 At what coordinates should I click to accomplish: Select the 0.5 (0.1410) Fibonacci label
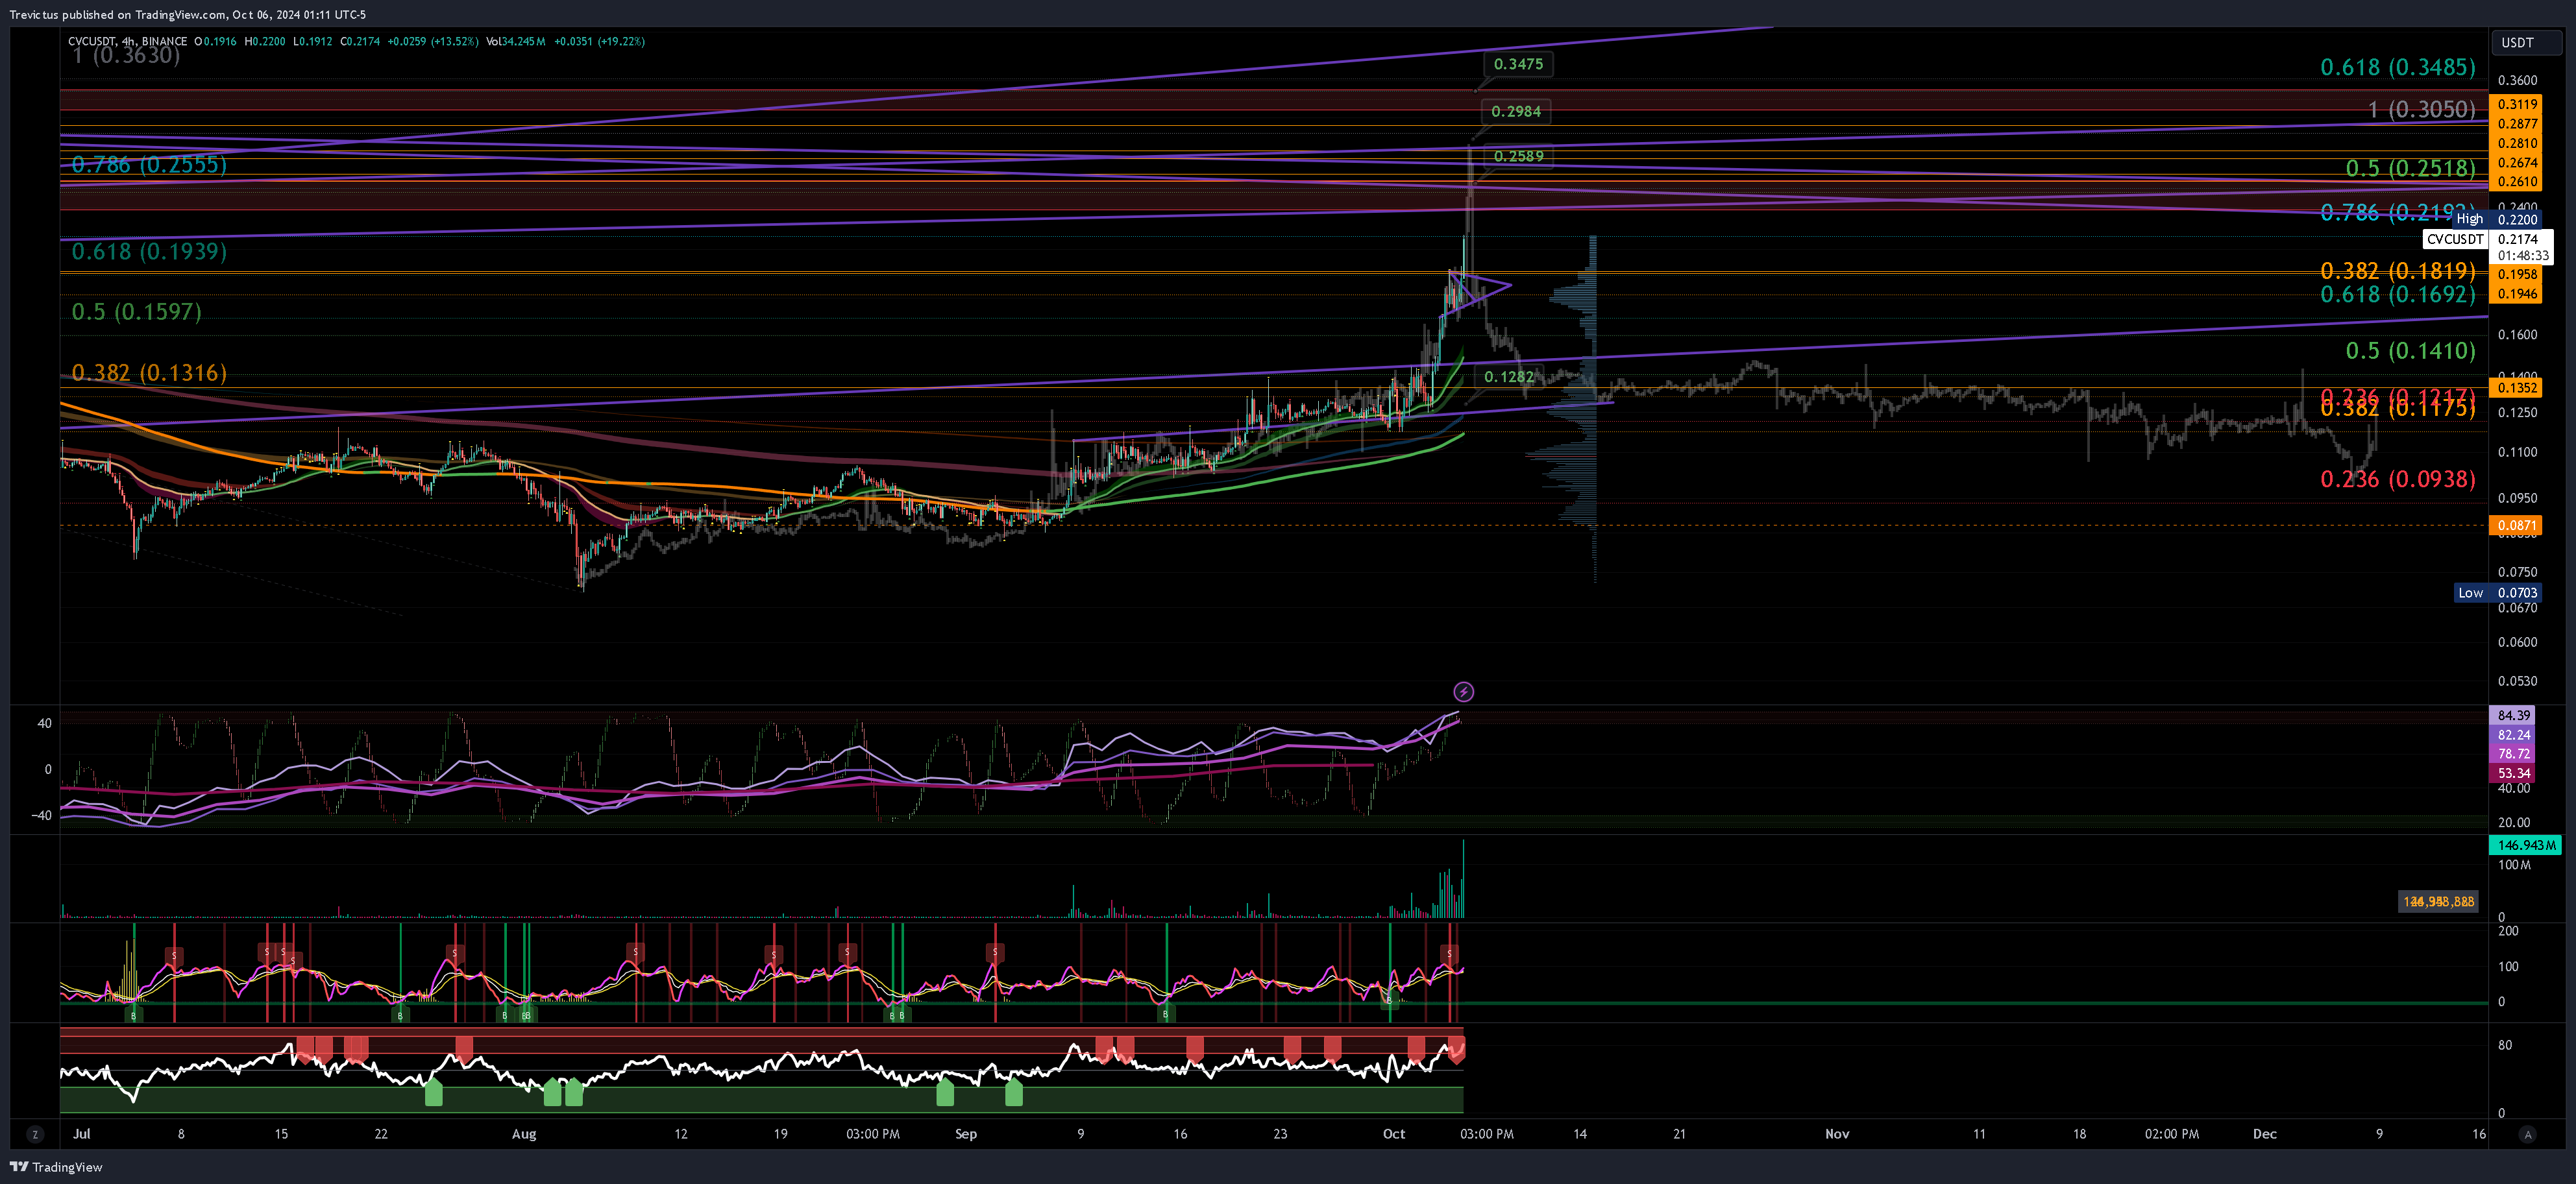(2410, 350)
